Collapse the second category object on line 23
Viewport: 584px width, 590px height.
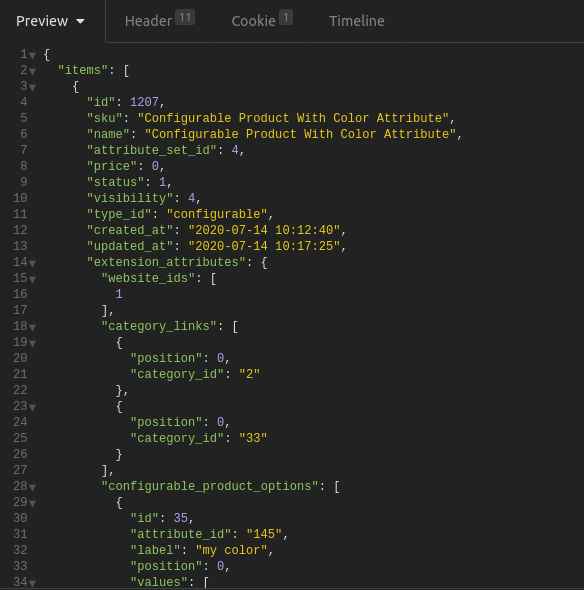click(32, 407)
